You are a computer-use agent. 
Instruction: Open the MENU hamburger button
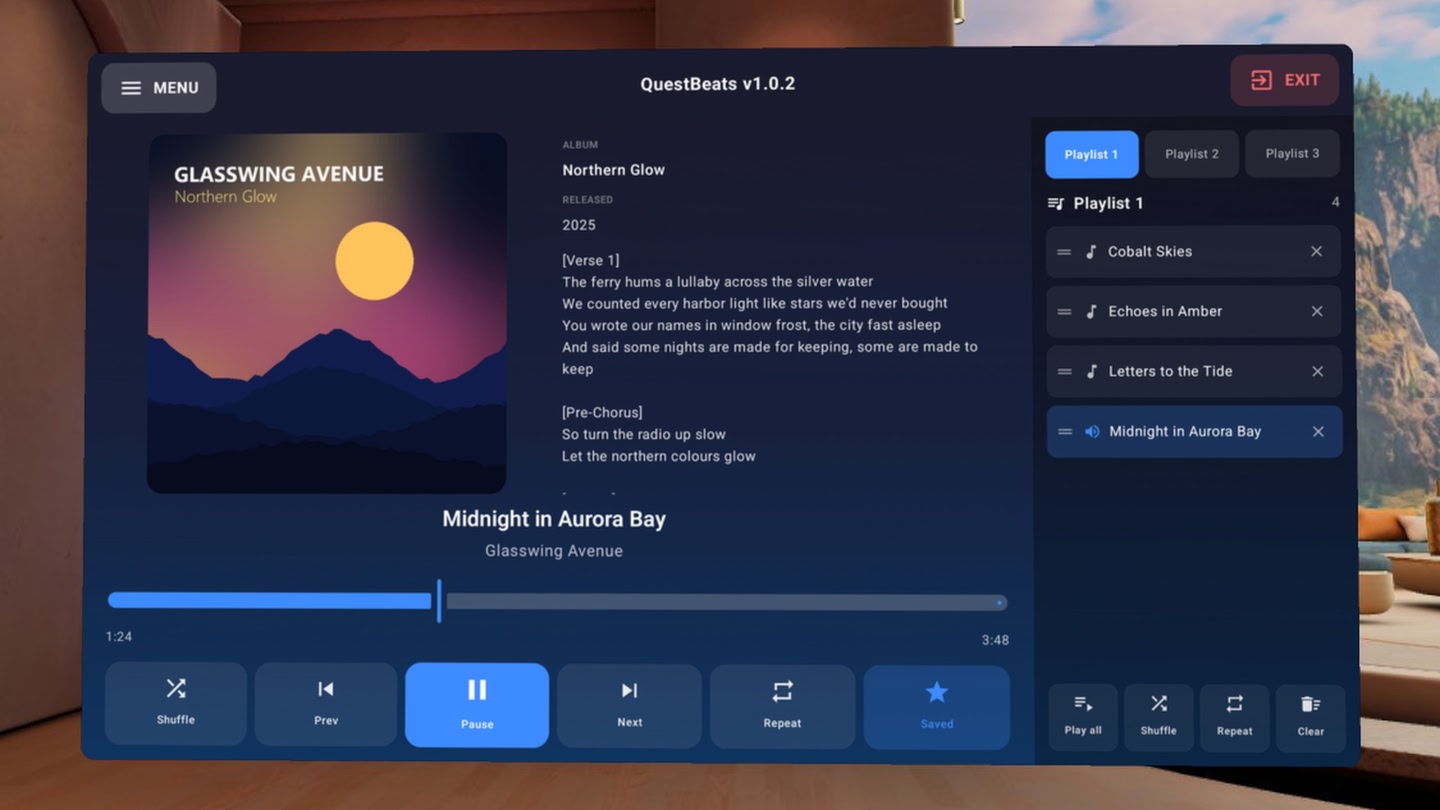(x=159, y=88)
